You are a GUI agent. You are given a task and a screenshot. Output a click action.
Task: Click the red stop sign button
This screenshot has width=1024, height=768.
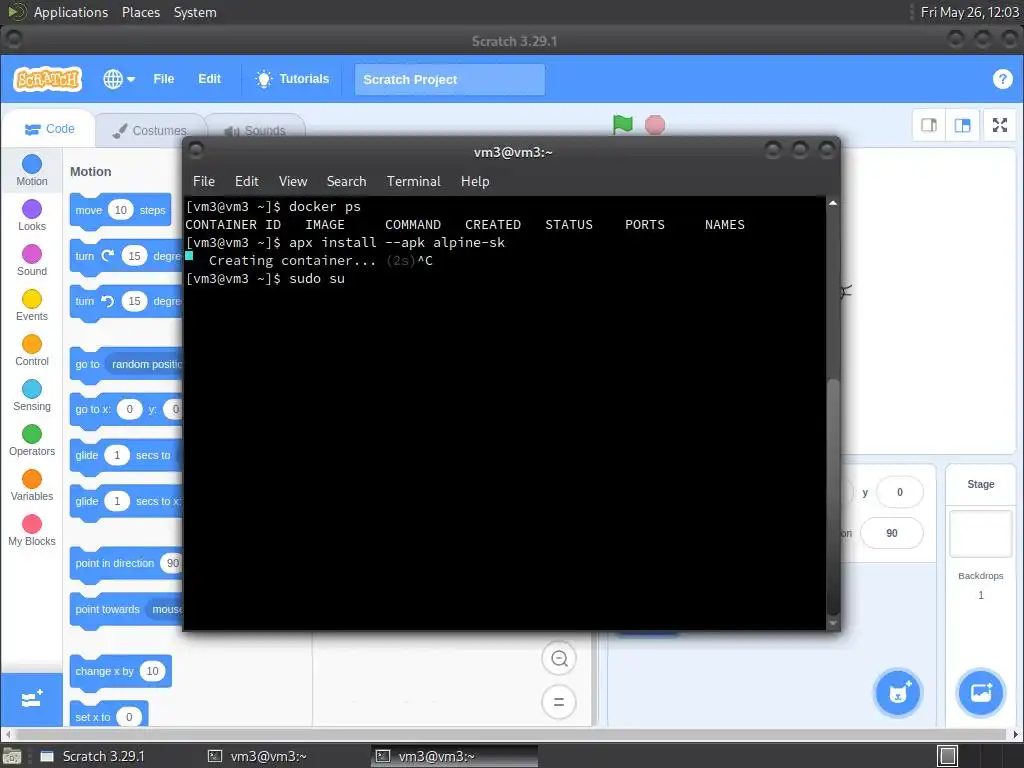pos(654,125)
